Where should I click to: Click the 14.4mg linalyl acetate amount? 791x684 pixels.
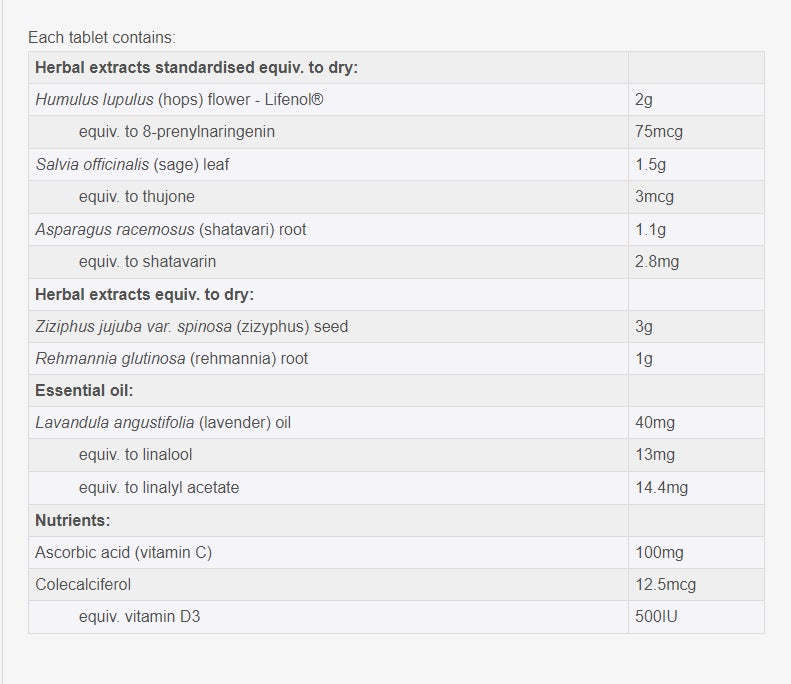tap(662, 488)
